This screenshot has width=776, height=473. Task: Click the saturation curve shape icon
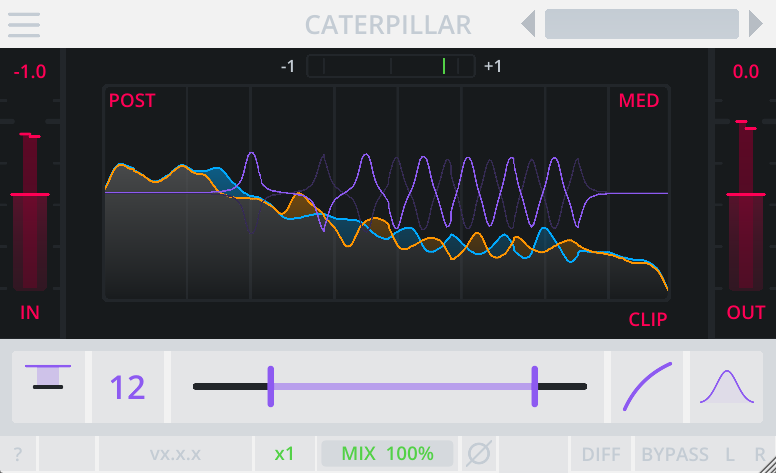click(647, 386)
